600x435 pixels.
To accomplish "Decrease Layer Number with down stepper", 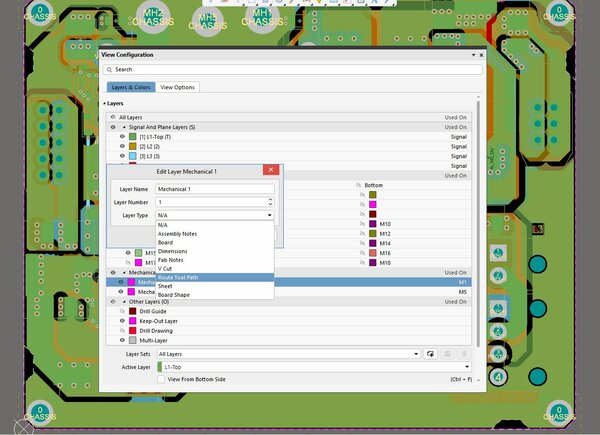I will tap(270, 204).
